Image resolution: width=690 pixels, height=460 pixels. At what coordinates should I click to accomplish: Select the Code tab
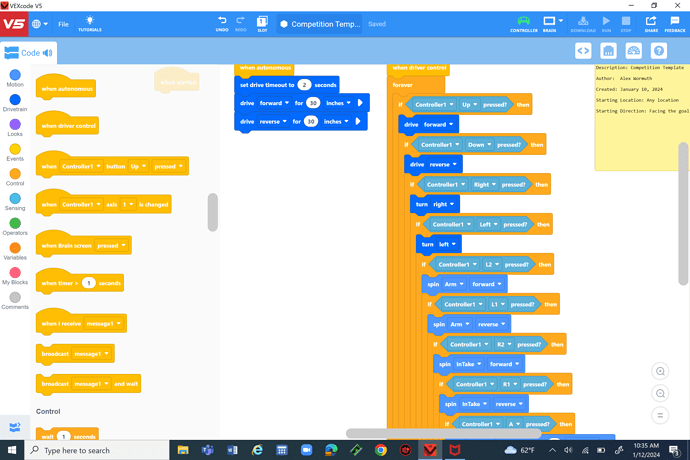pyautogui.click(x=29, y=53)
